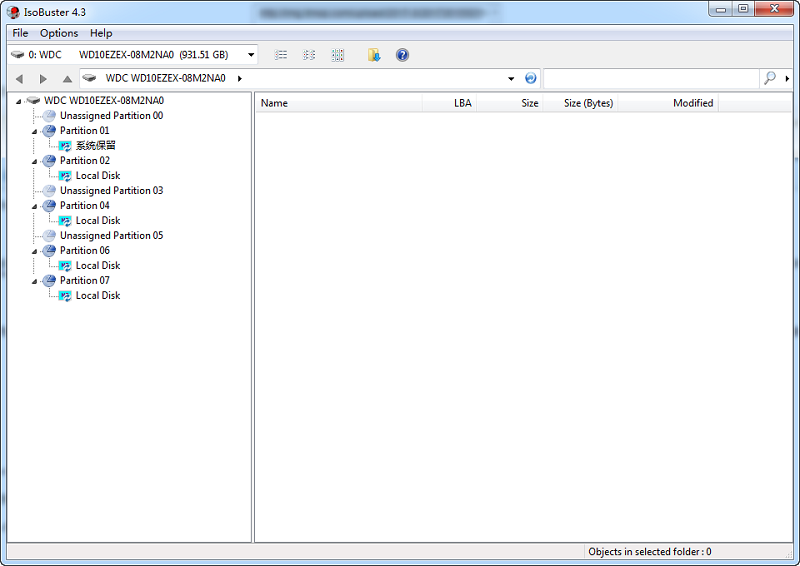Image resolution: width=800 pixels, height=566 pixels.
Task: Collapse the WDC WD10EZEX-08M2NA0 root node
Action: point(18,101)
